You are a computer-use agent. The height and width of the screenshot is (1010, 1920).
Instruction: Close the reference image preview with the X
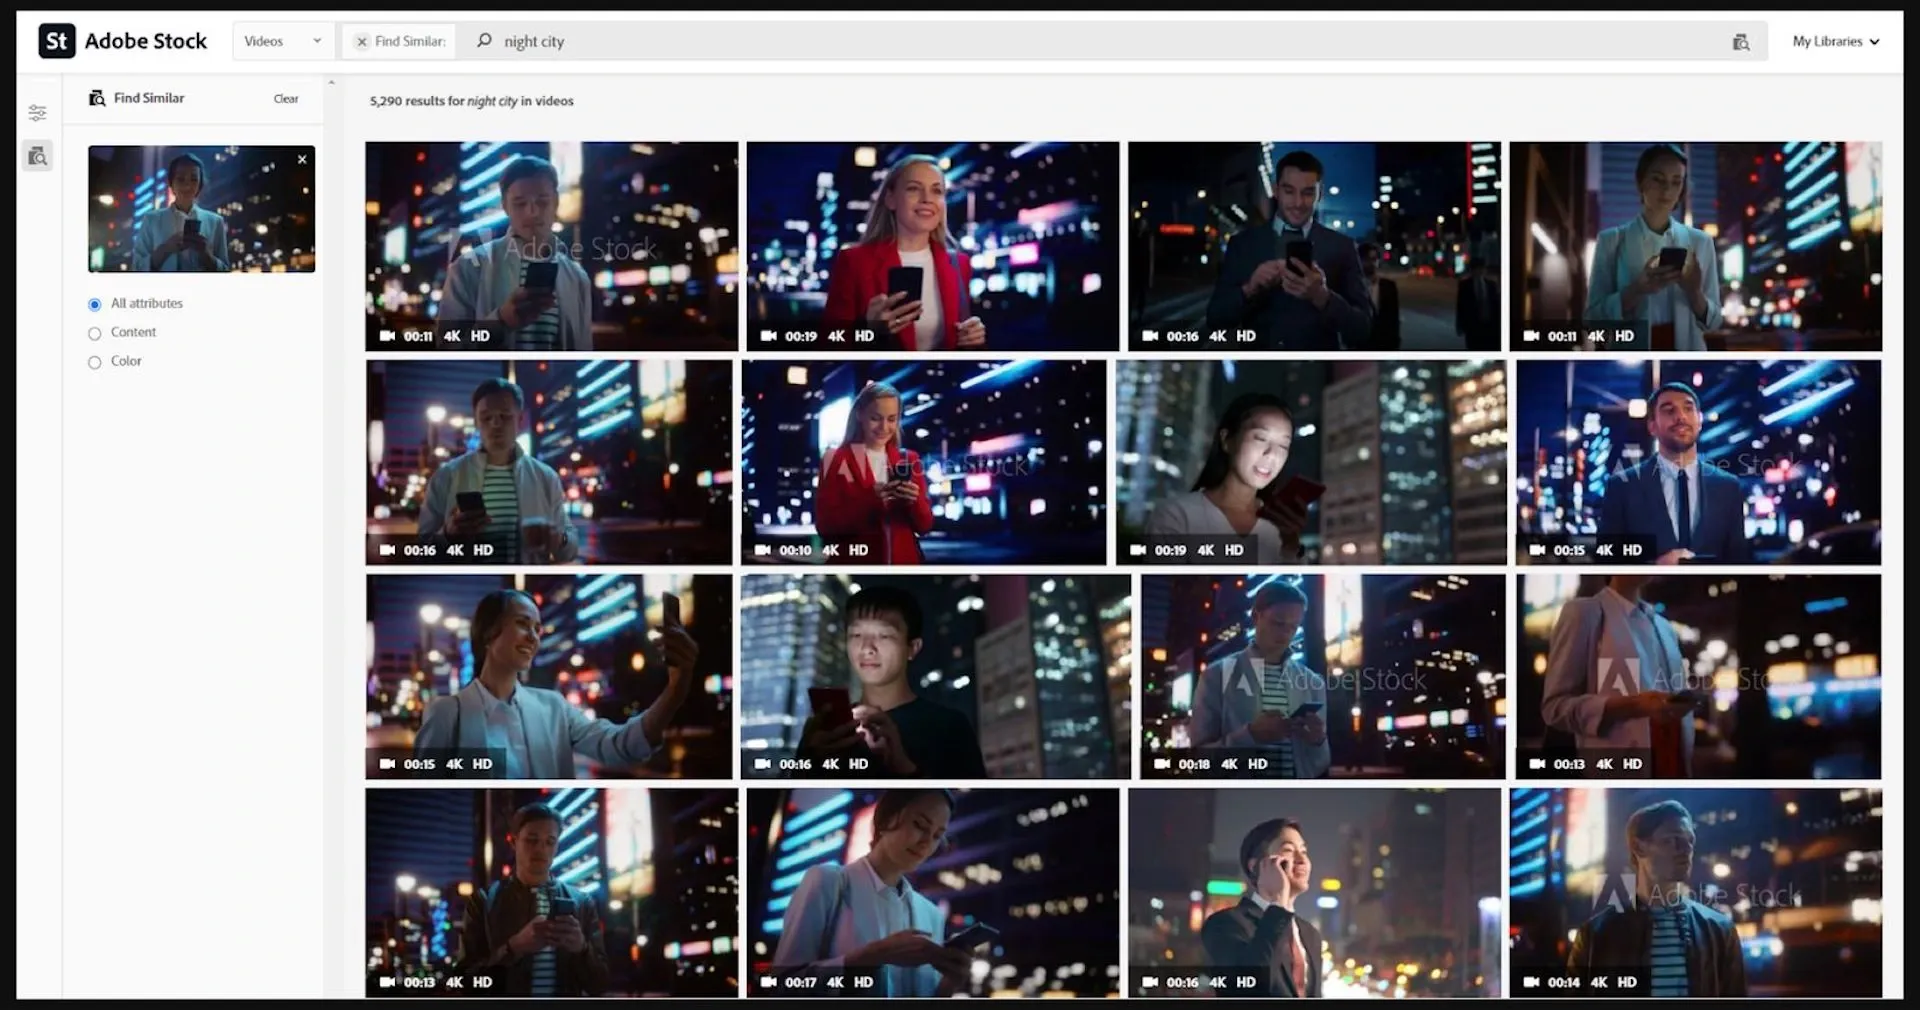[x=302, y=159]
